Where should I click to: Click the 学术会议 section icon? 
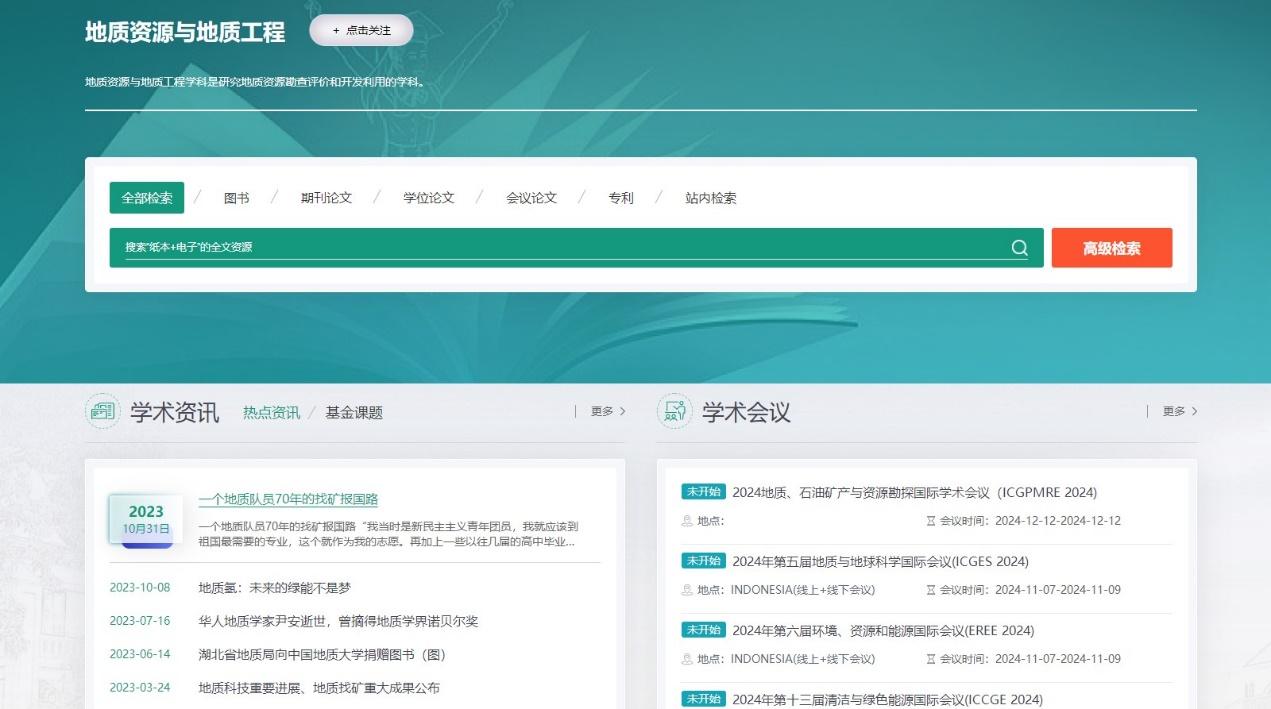pos(674,411)
